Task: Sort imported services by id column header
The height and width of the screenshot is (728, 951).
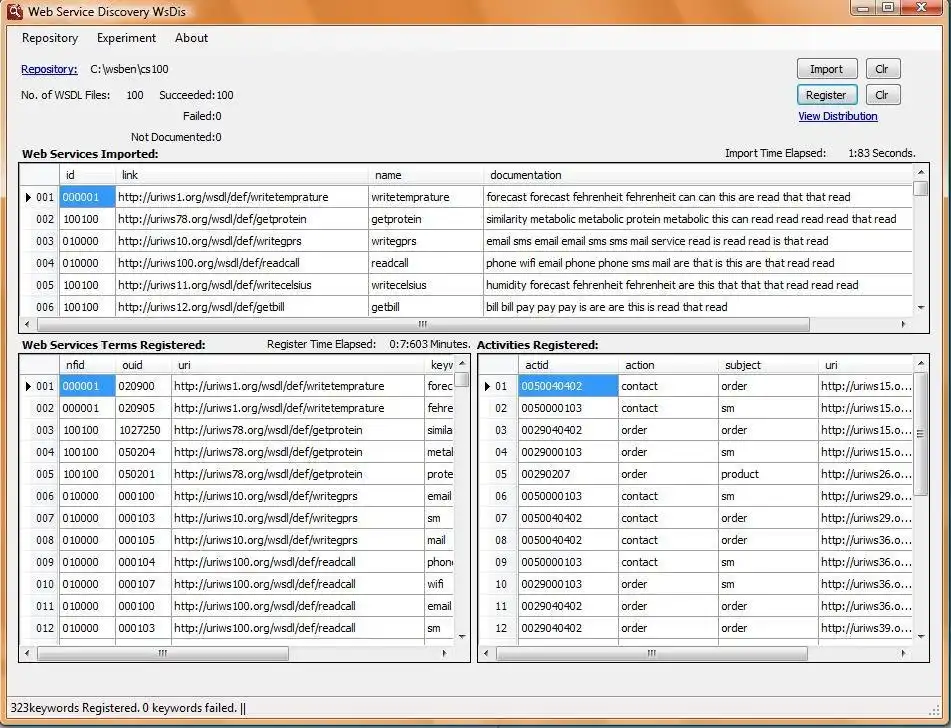Action: pos(87,175)
